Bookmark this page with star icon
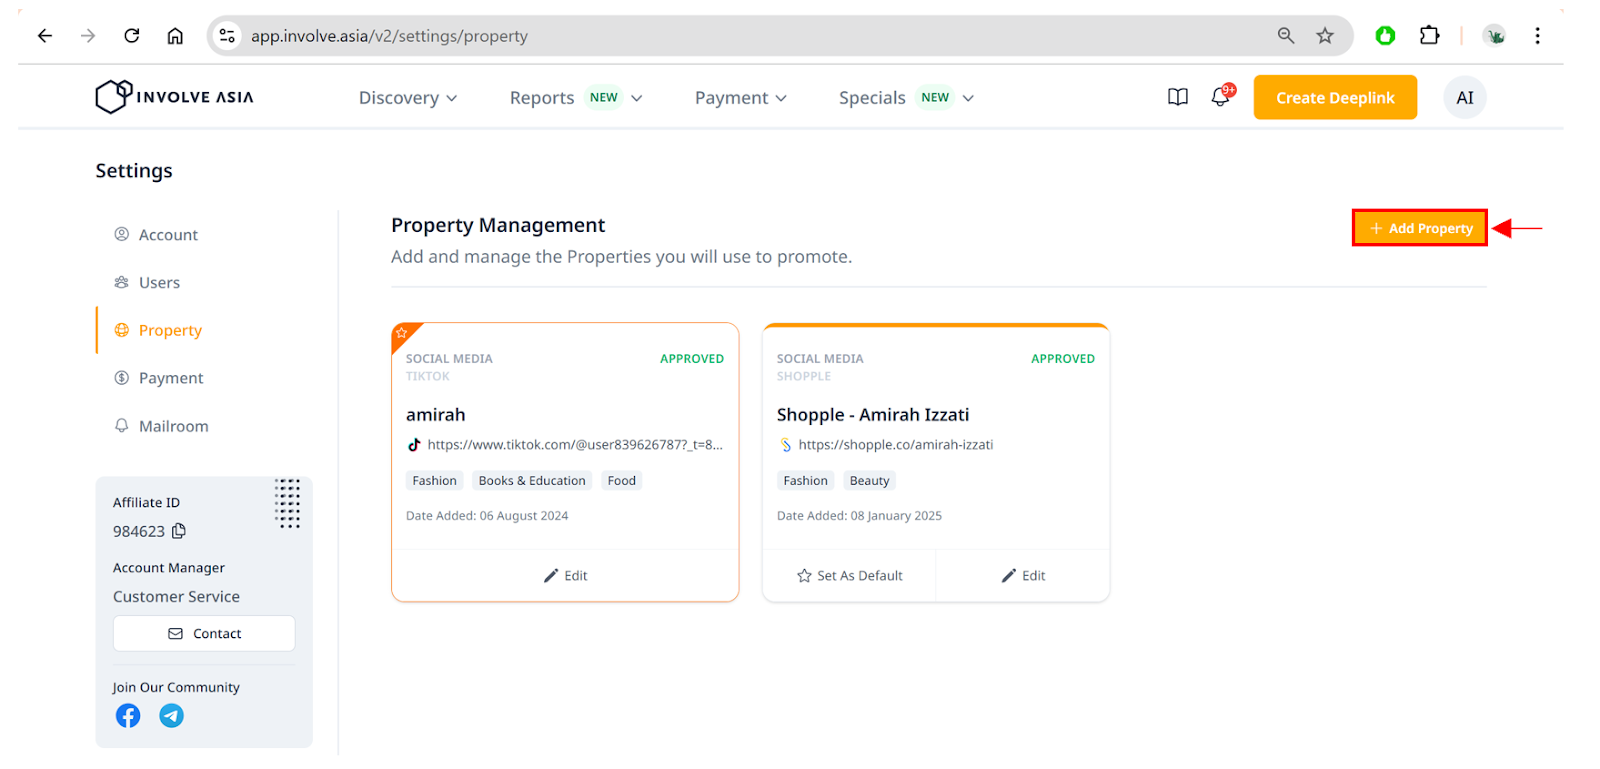The height and width of the screenshot is (769, 1600). (x=1325, y=36)
